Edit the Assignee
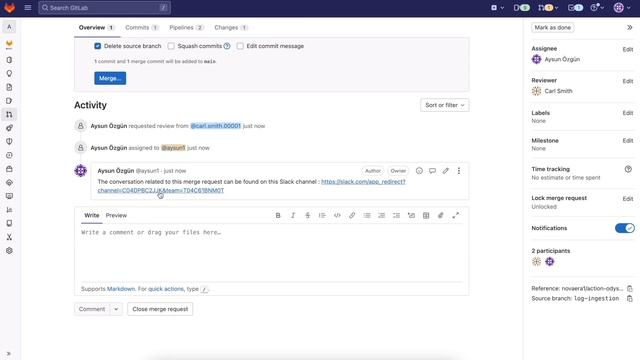The width and height of the screenshot is (640, 360). pyautogui.click(x=628, y=49)
